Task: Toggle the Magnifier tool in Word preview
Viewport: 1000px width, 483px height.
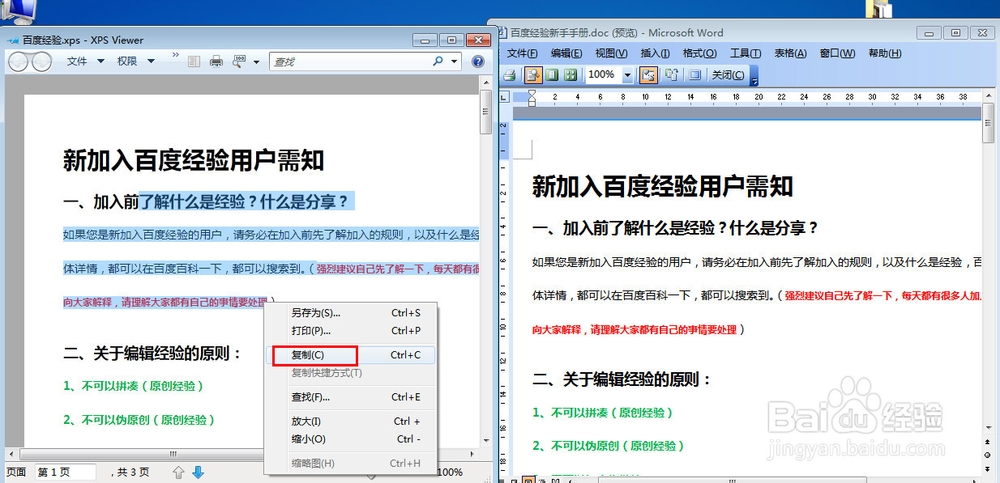Action: pos(533,75)
